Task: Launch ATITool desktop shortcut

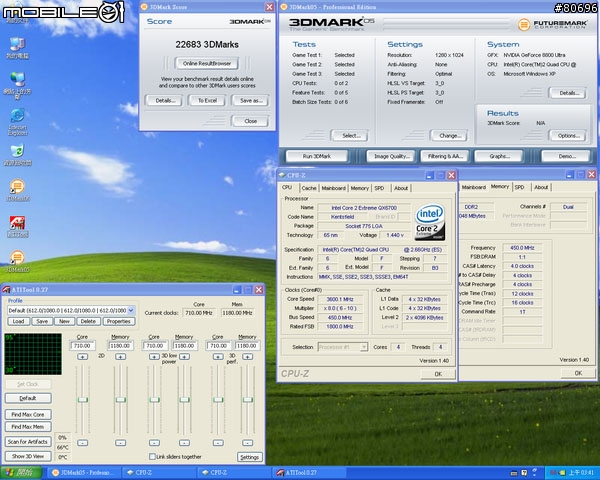Action: pos(17,227)
